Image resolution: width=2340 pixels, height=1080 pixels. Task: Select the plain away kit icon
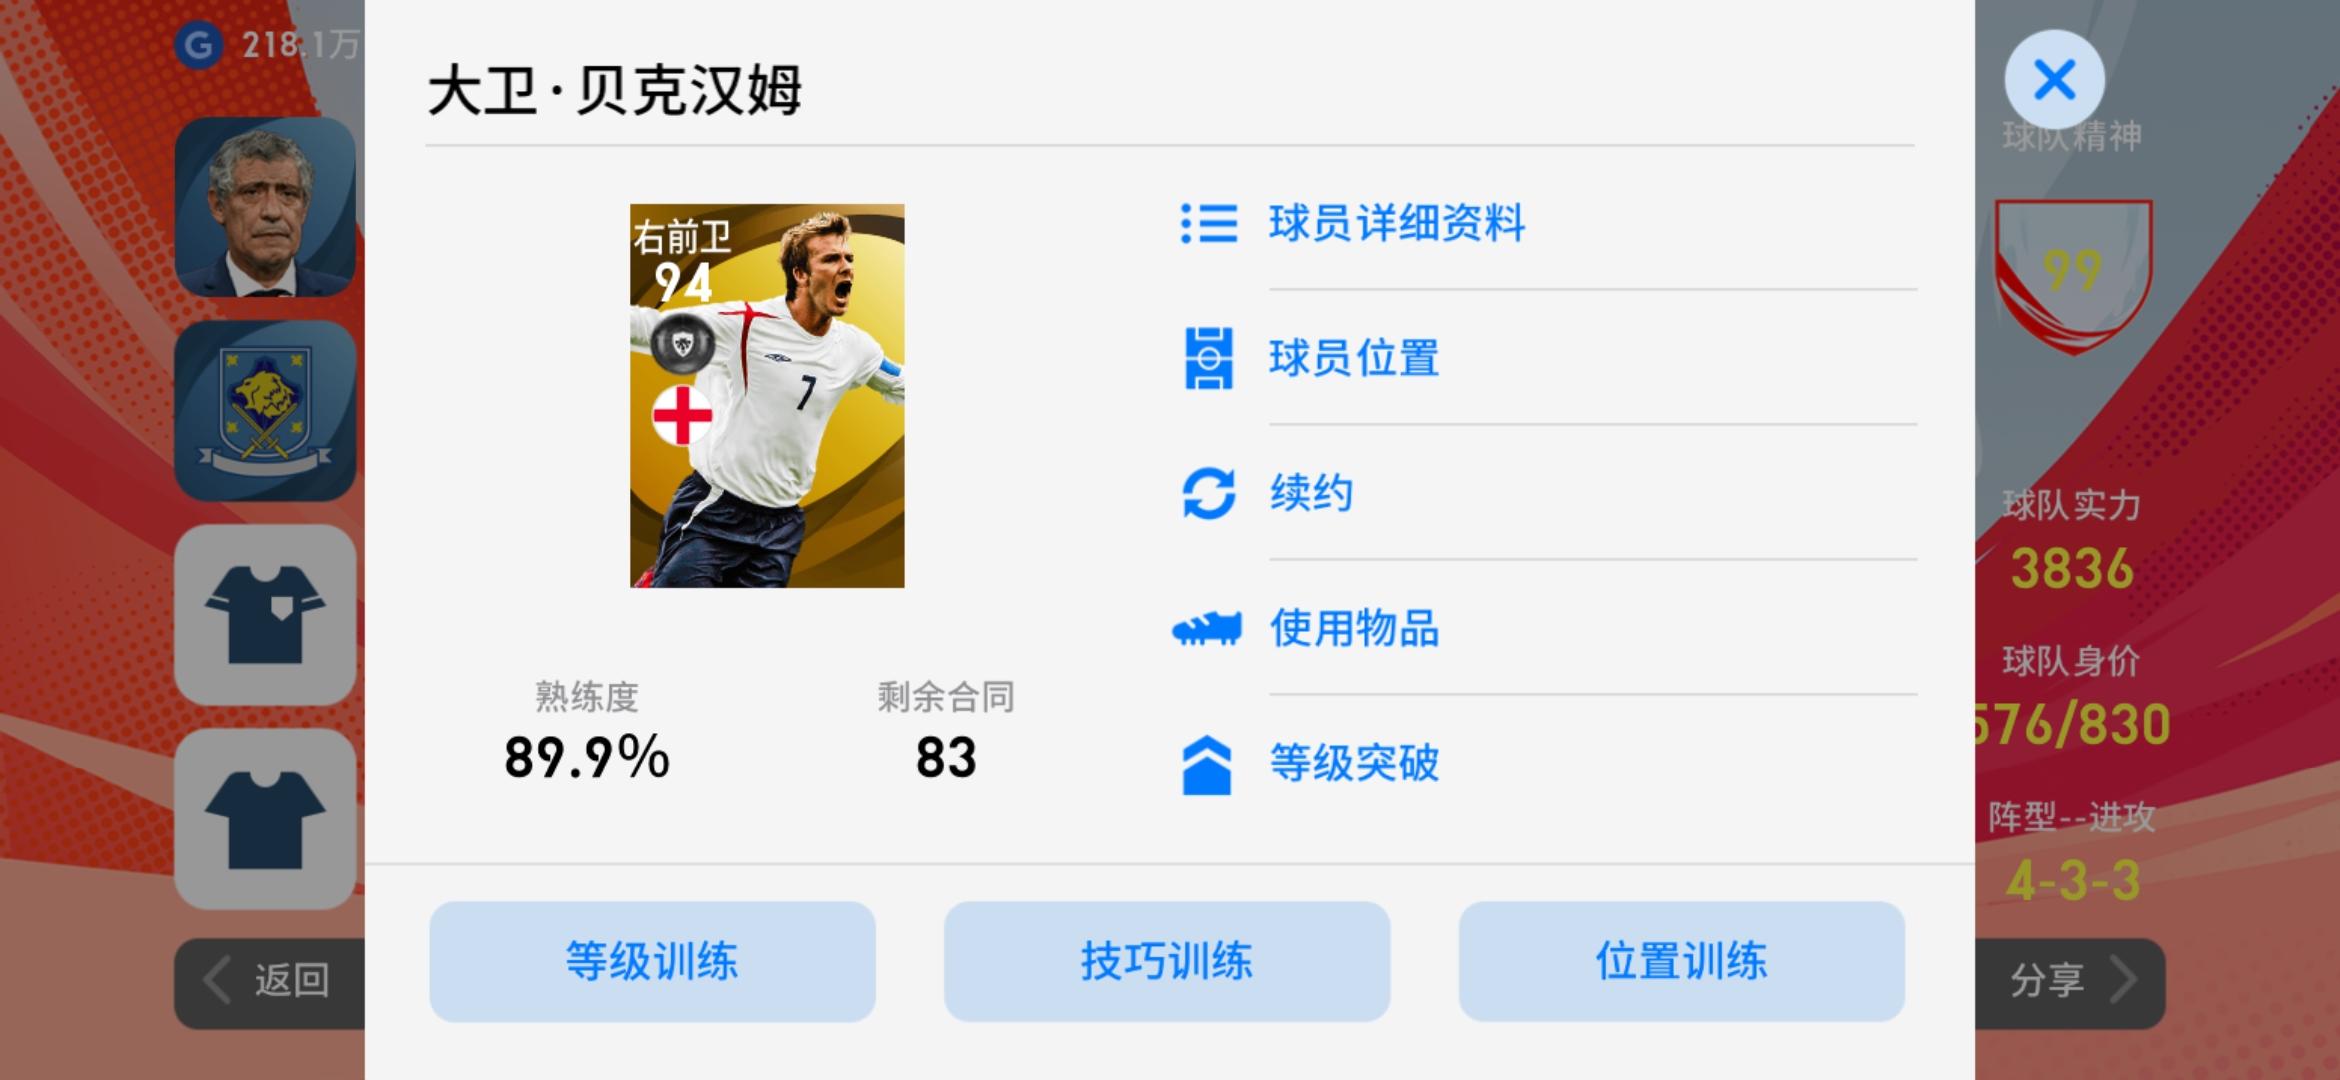coord(265,819)
